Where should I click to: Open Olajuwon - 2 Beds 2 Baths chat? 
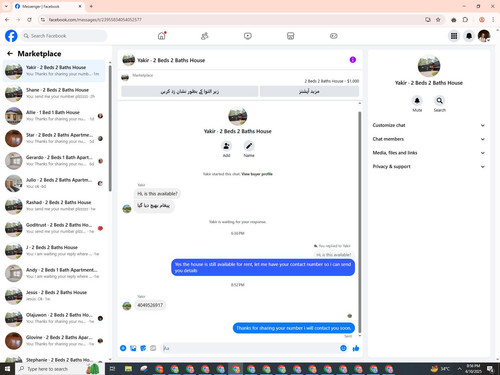pyautogui.click(x=54, y=318)
